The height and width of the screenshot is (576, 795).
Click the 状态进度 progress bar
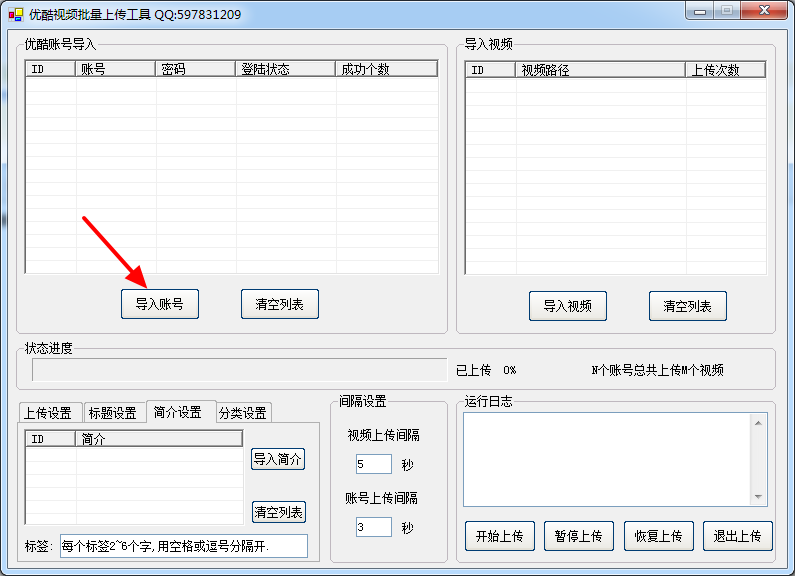(239, 370)
